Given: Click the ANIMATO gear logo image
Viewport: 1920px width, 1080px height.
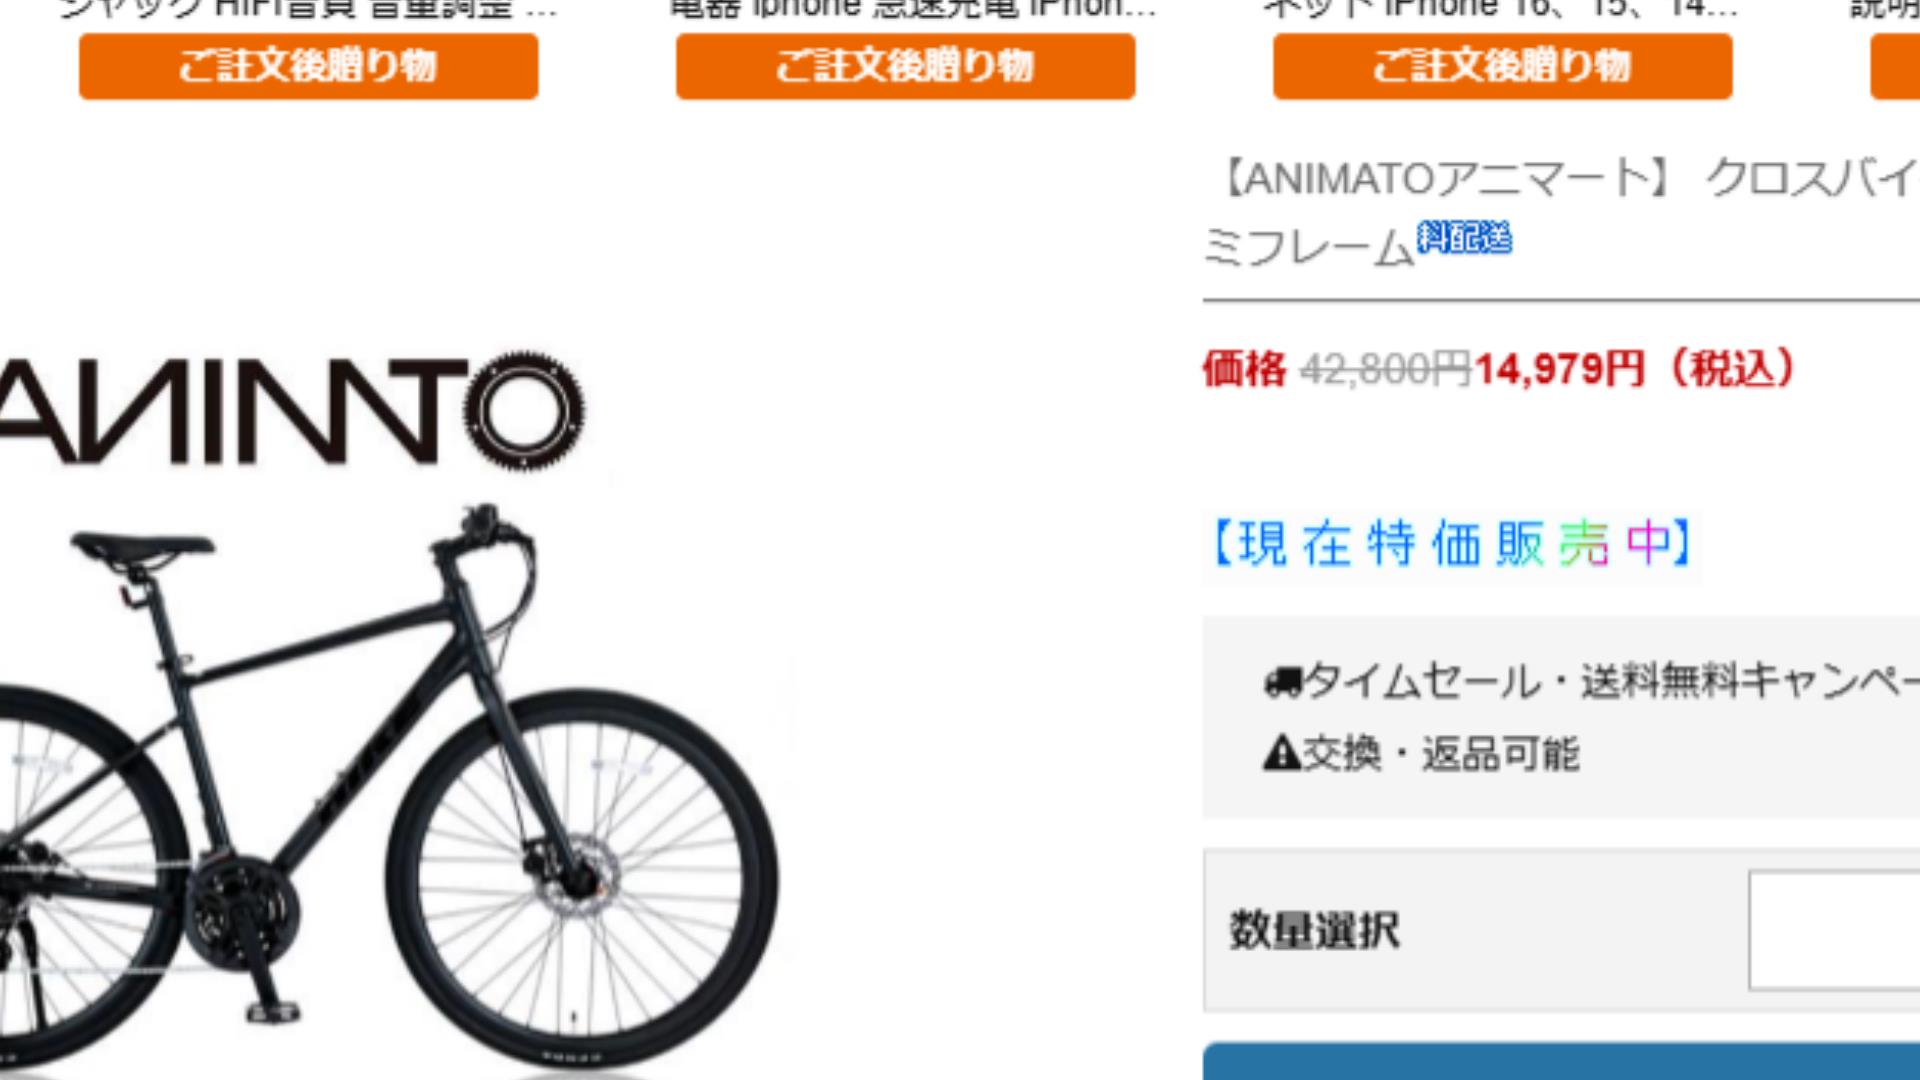Looking at the screenshot, I should pyautogui.click(x=292, y=410).
